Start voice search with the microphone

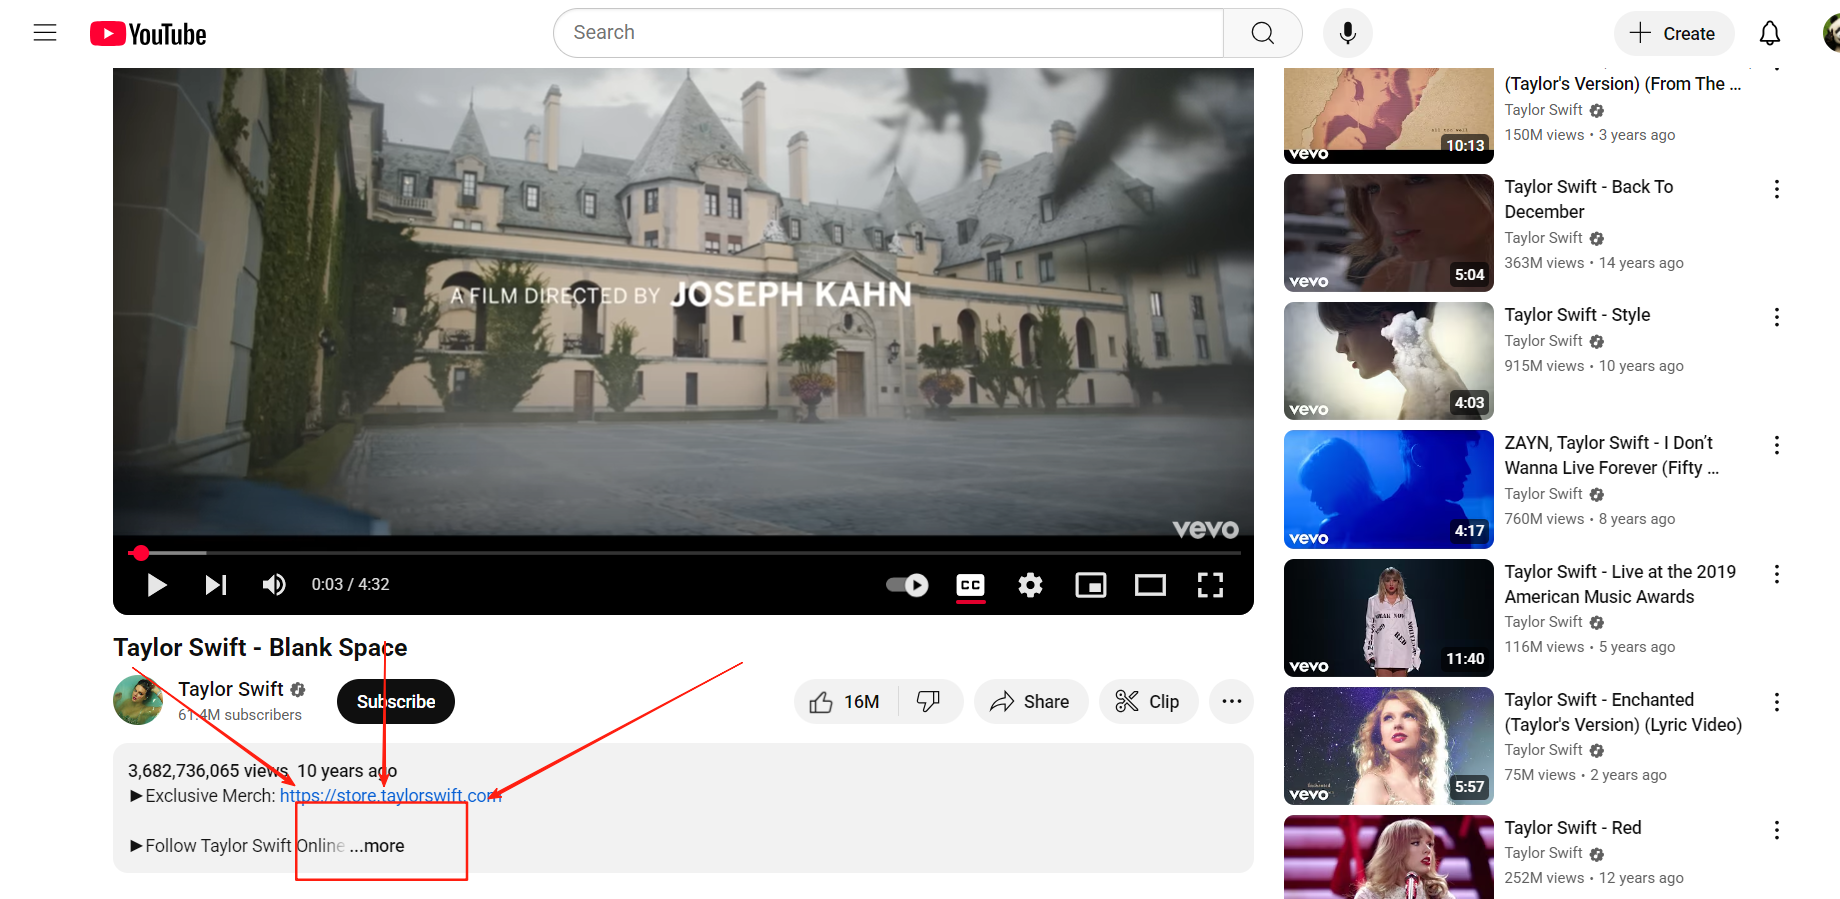pos(1348,33)
